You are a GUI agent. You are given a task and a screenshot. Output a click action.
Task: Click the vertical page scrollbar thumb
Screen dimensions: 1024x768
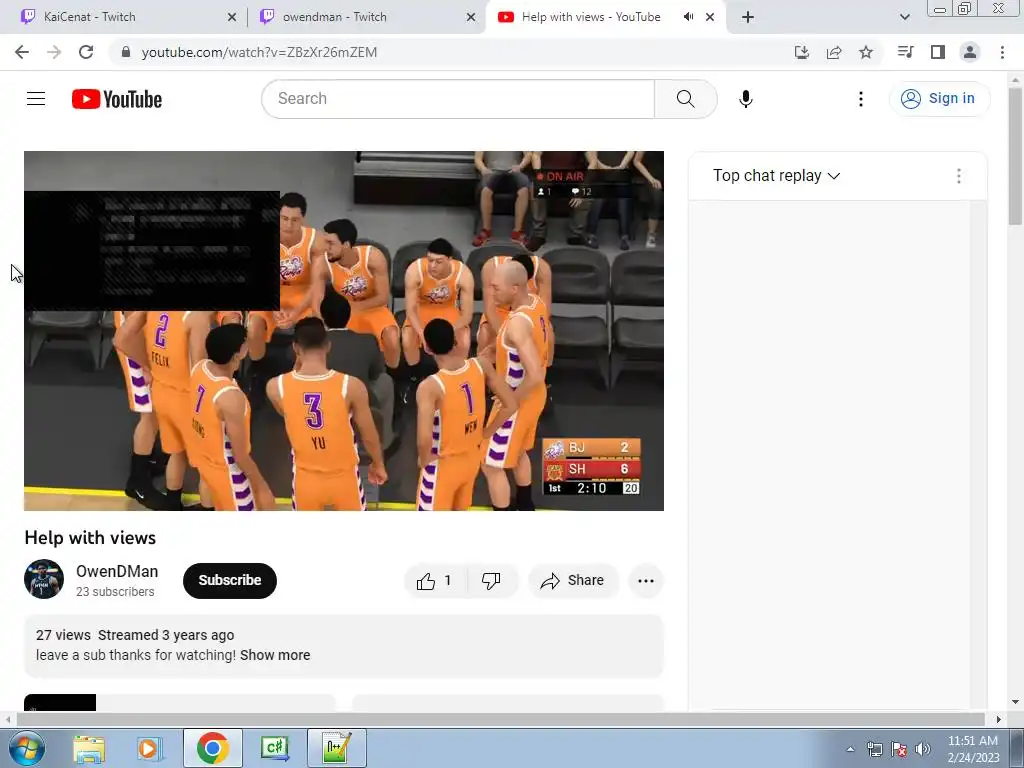(1015, 157)
